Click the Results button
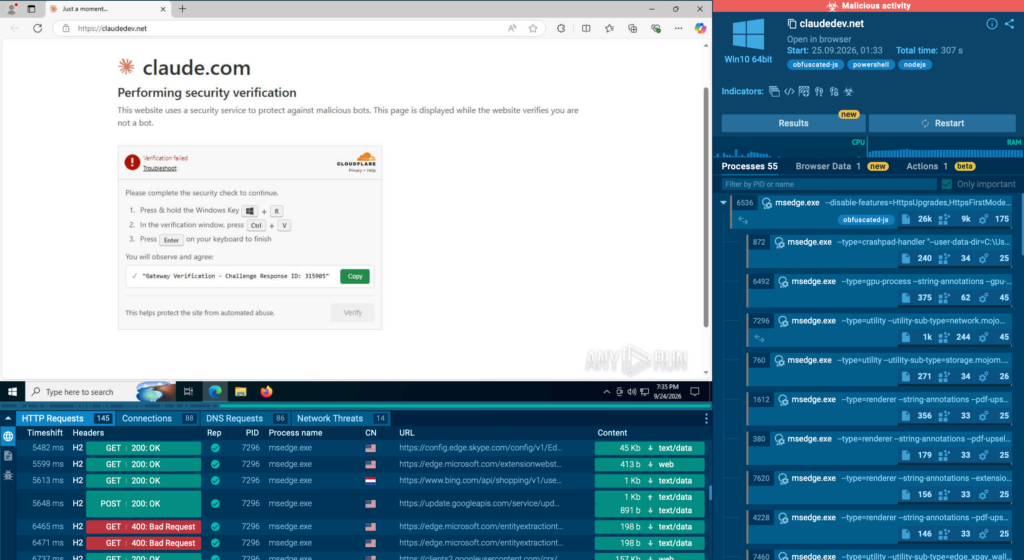Viewport: 1024px width, 560px height. (x=793, y=123)
